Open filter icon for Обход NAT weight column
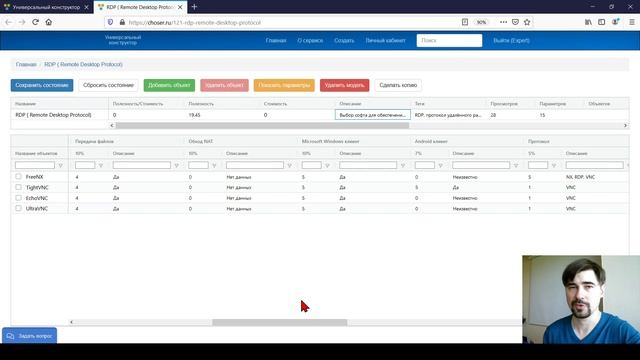Image resolution: width=640 pixels, height=360 pixels. tap(214, 165)
